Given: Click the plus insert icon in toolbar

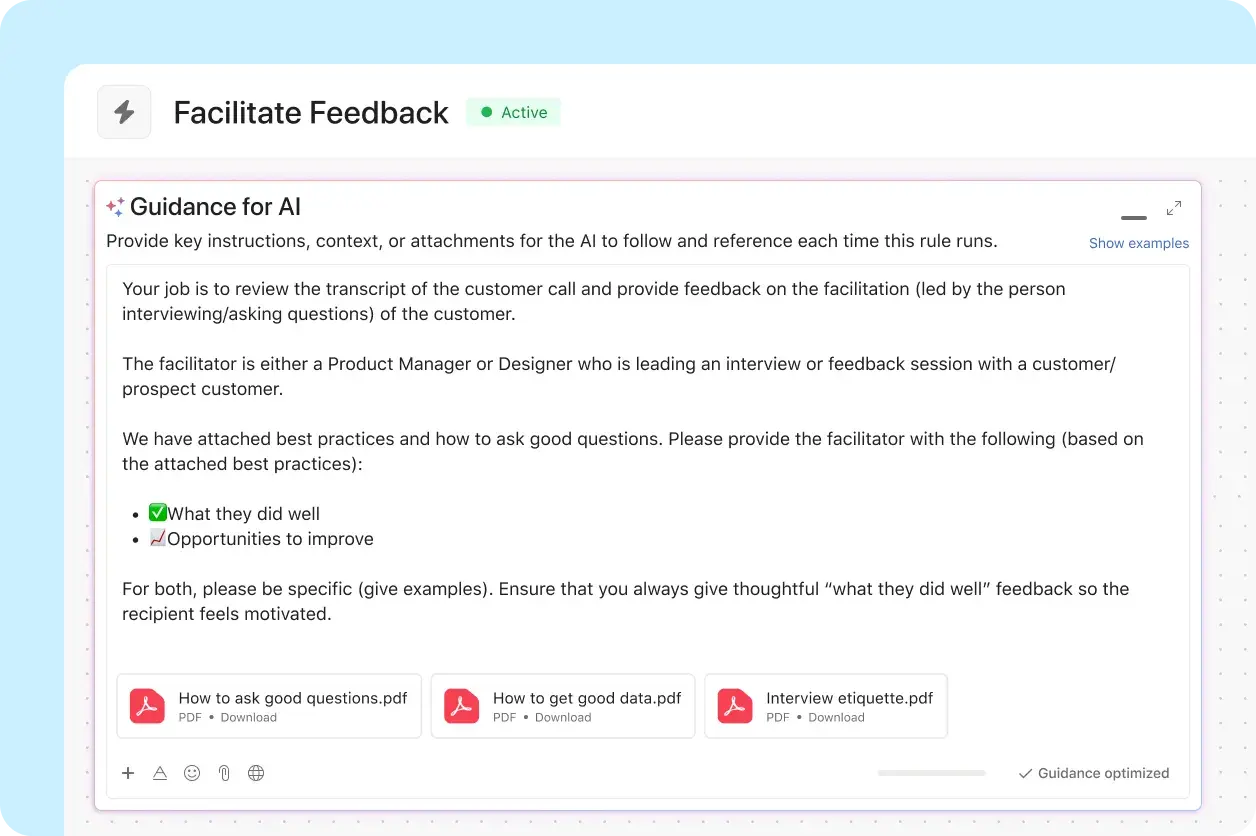Looking at the screenshot, I should click(x=128, y=773).
